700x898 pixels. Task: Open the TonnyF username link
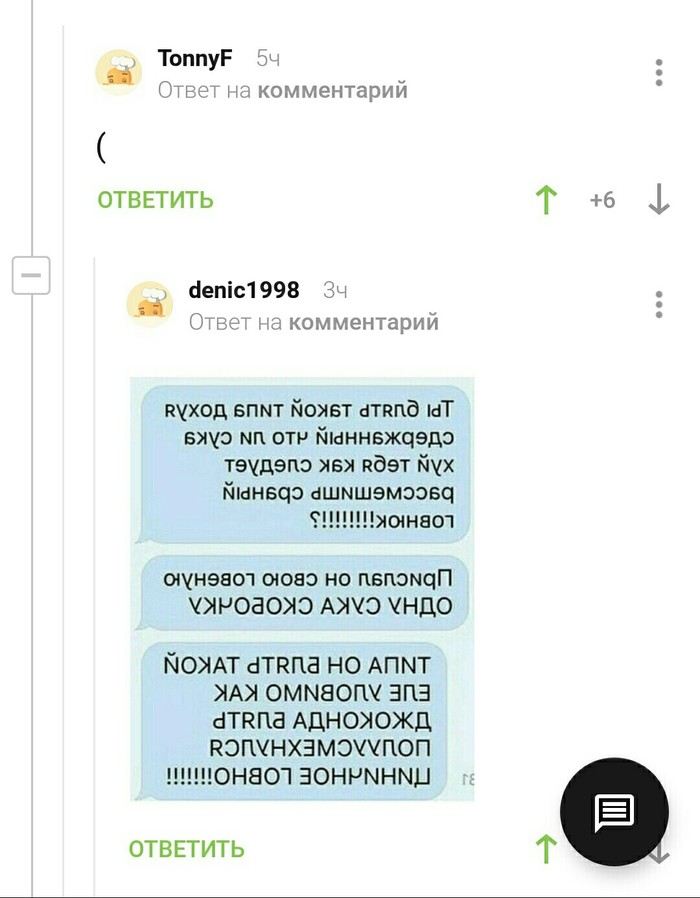click(x=195, y=58)
